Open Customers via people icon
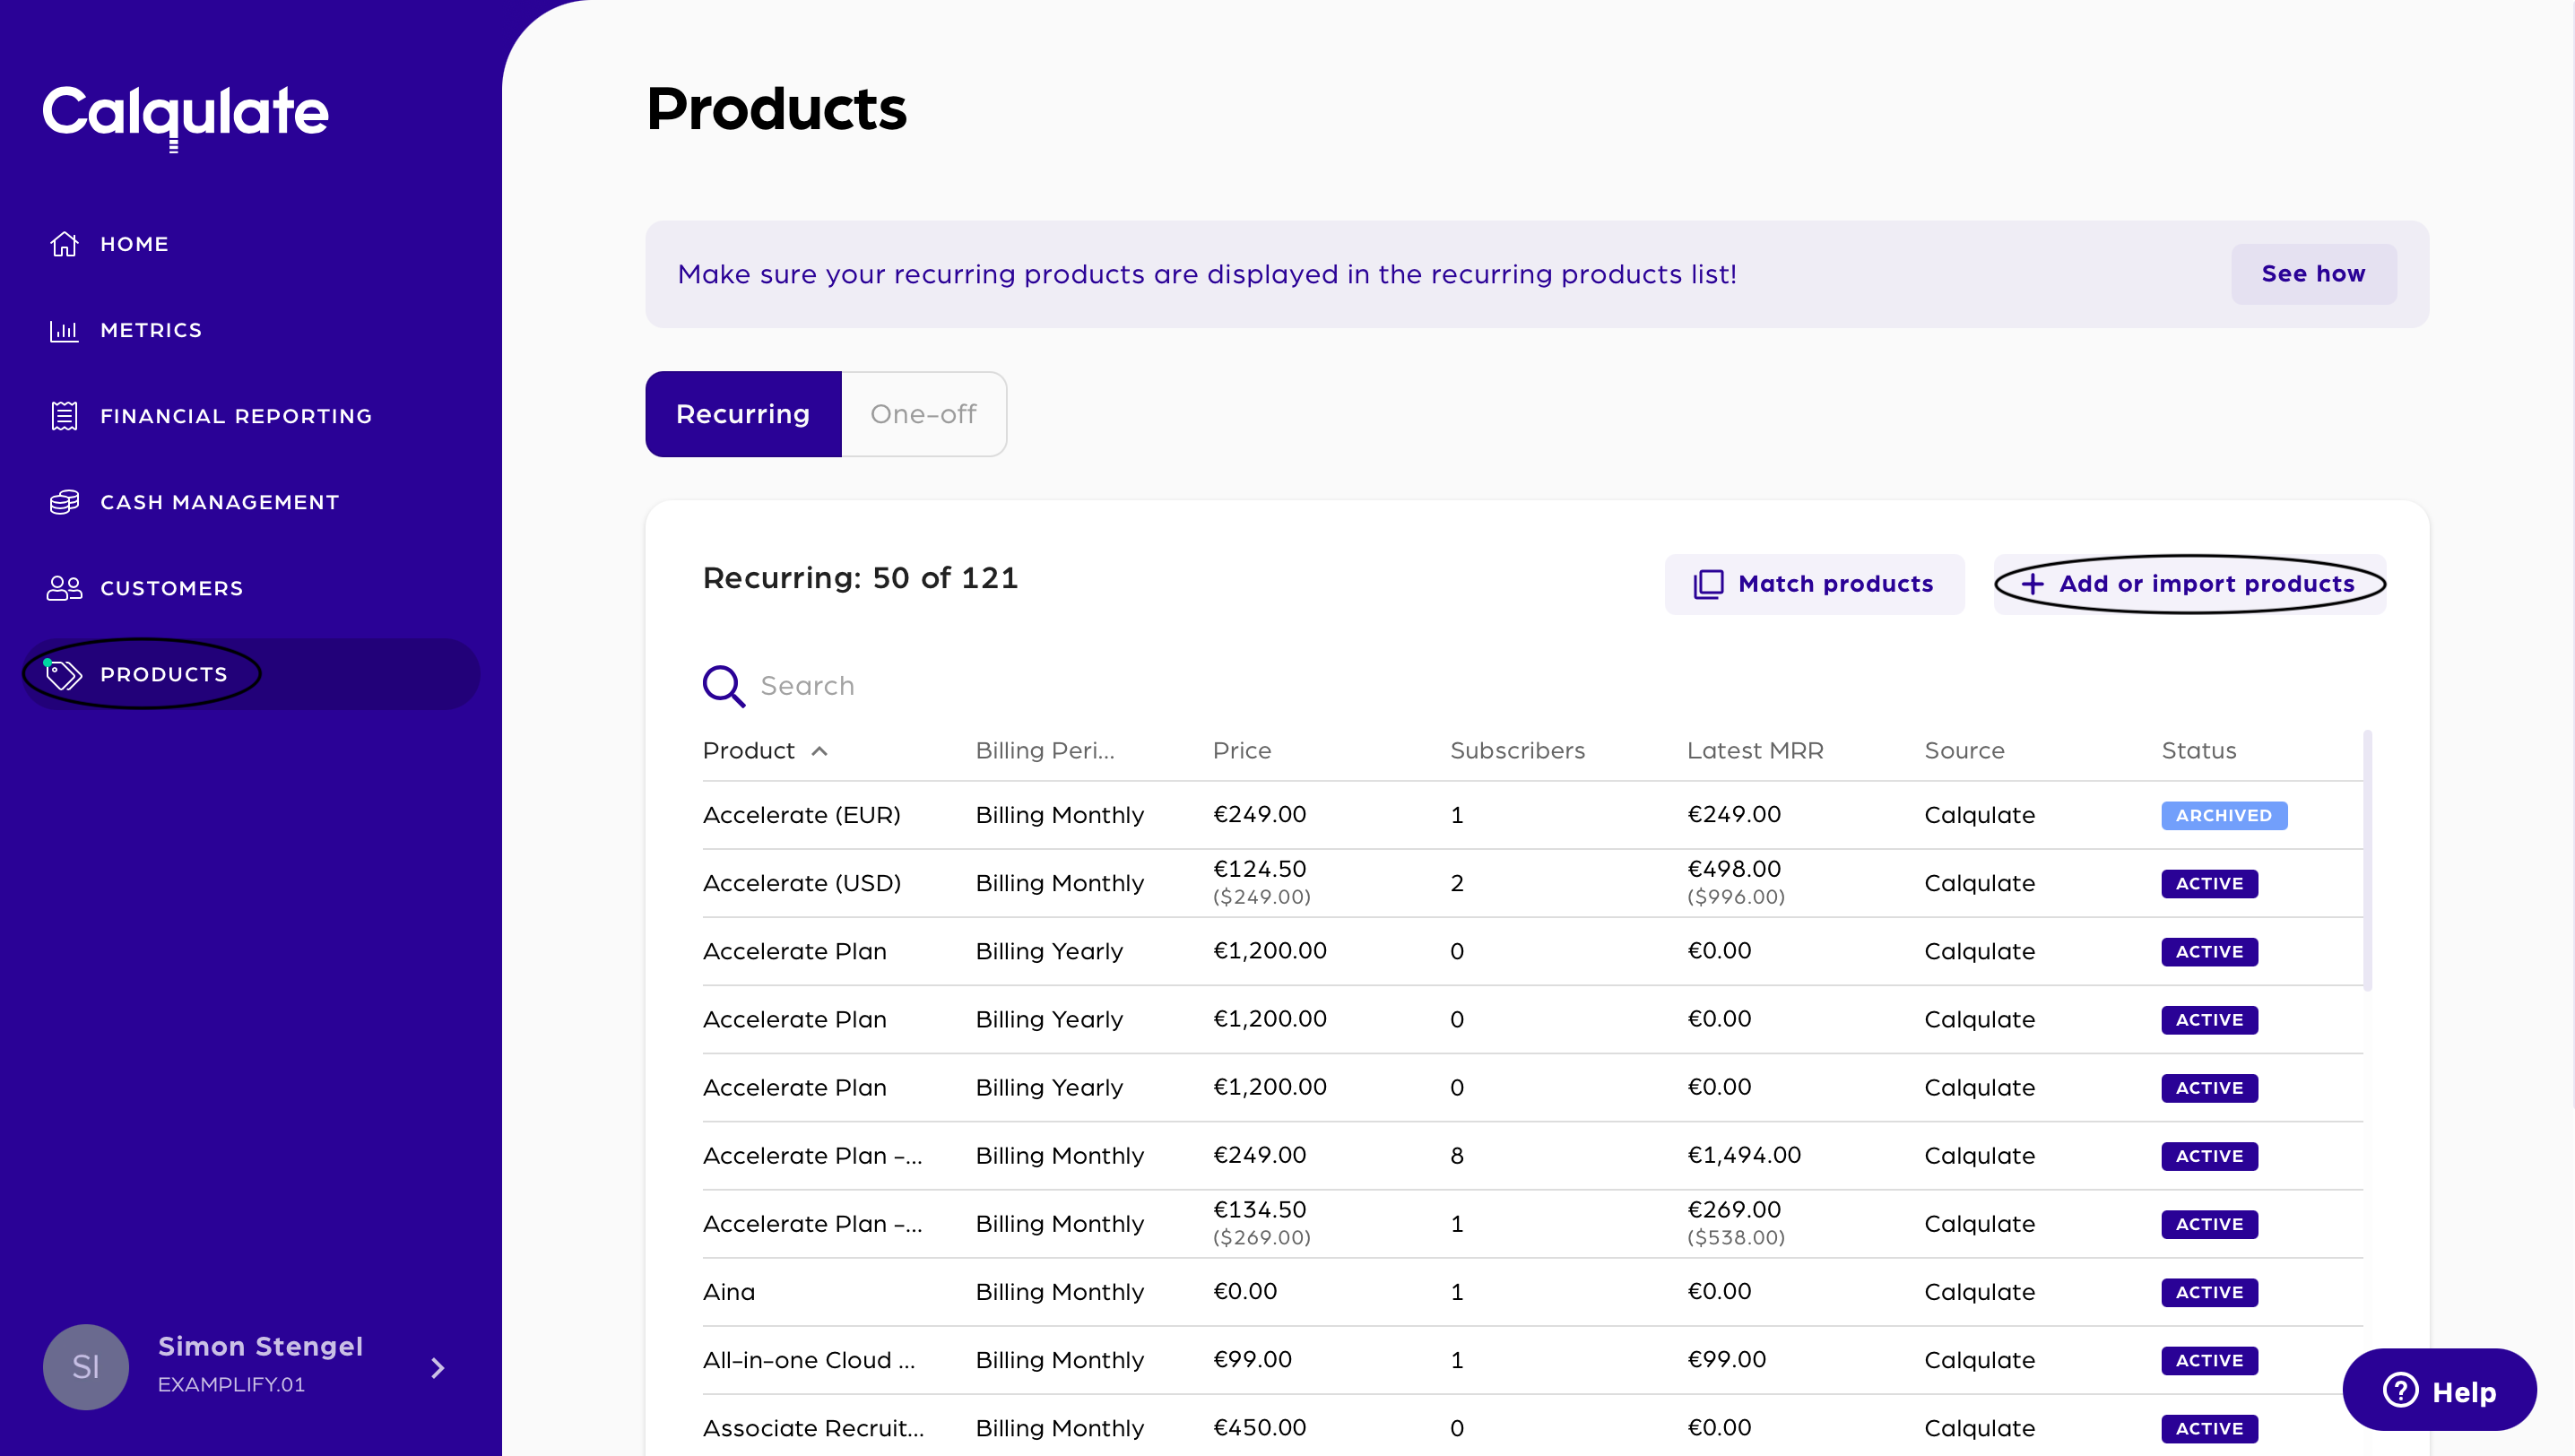The height and width of the screenshot is (1456, 2575). 64,588
